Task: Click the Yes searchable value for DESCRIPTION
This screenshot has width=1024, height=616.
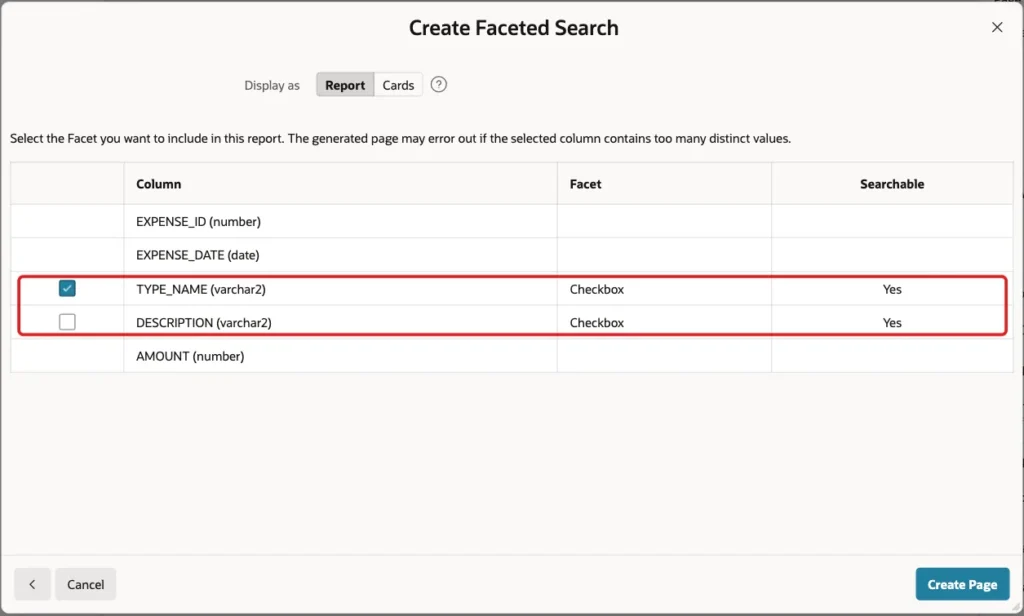Action: pyautogui.click(x=892, y=323)
